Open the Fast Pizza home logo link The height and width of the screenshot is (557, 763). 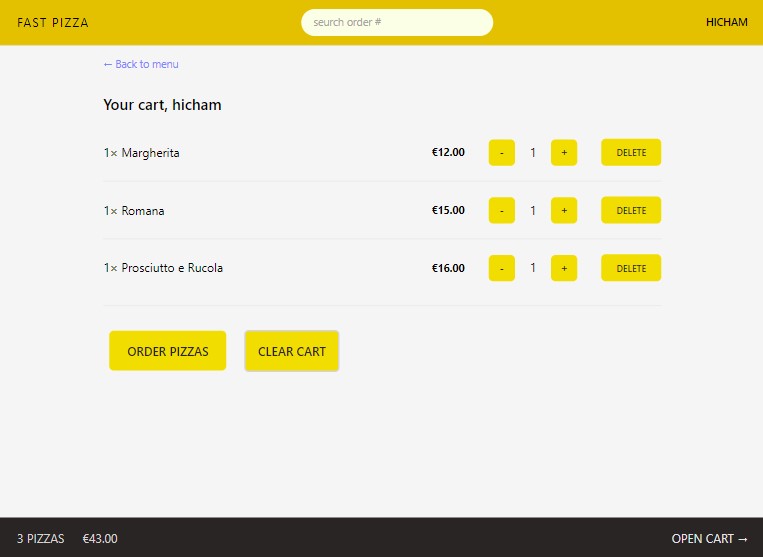[53, 22]
